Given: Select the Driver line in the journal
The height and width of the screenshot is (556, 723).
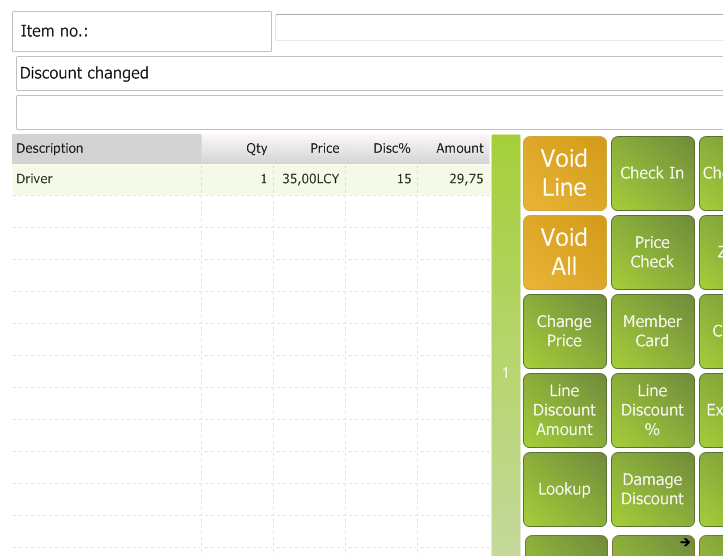Looking at the screenshot, I should click(250, 179).
